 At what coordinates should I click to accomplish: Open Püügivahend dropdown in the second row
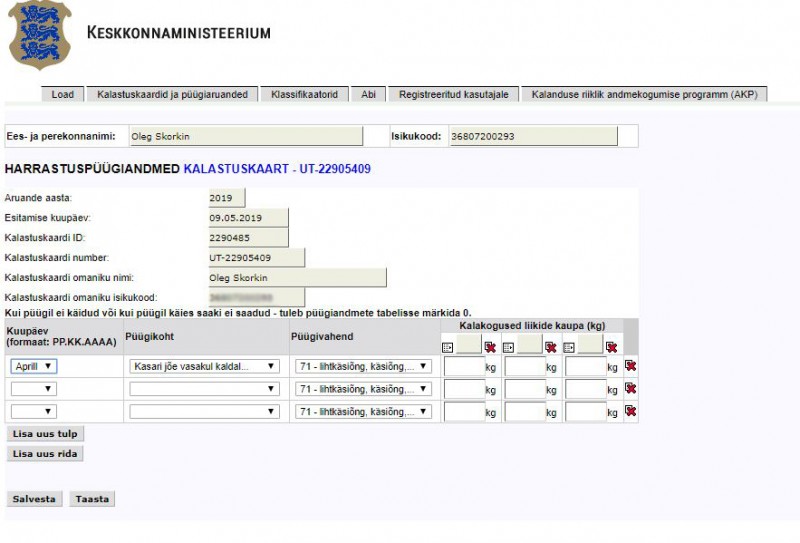363,389
